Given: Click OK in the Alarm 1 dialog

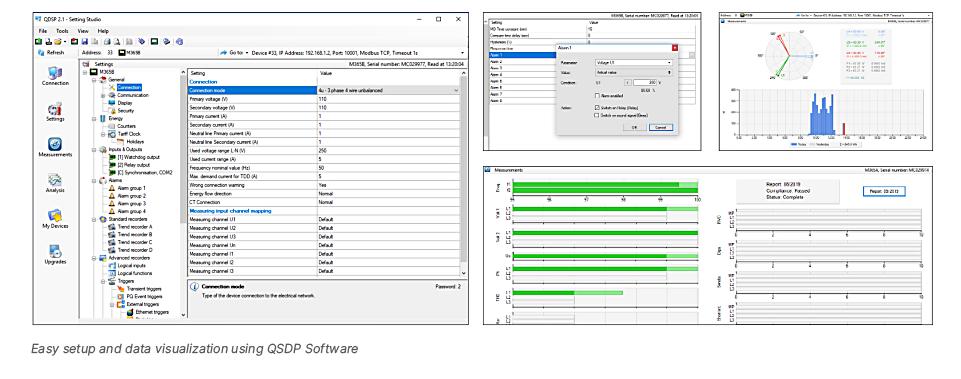Looking at the screenshot, I should click(x=634, y=128).
